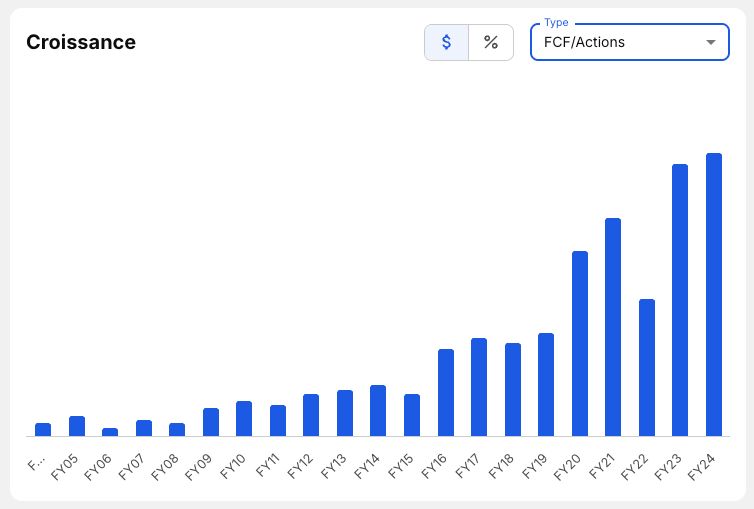
Task: Select the FY17 bar in chart
Action: [479, 387]
